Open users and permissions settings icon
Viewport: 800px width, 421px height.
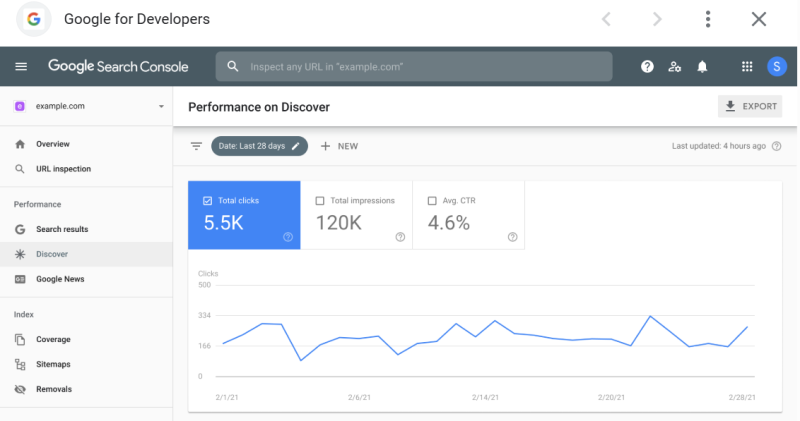tap(674, 66)
